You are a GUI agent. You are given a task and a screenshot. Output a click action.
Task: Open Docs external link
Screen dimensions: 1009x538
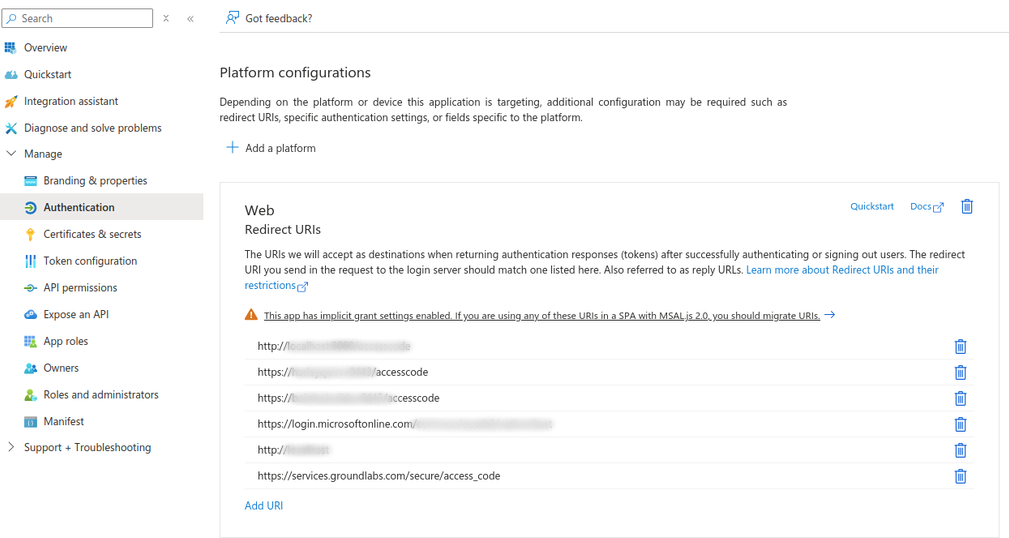(926, 207)
